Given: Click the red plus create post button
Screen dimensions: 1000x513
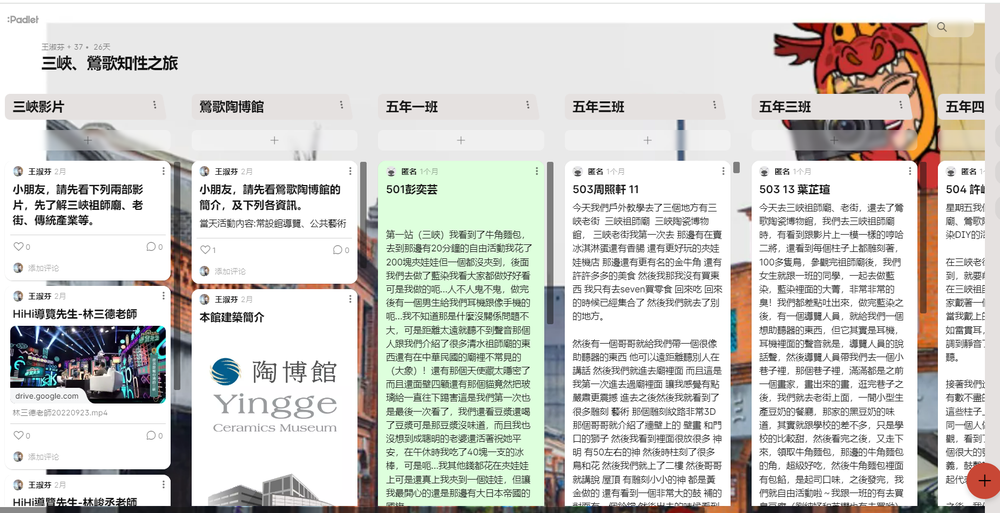Looking at the screenshot, I should coord(984,480).
